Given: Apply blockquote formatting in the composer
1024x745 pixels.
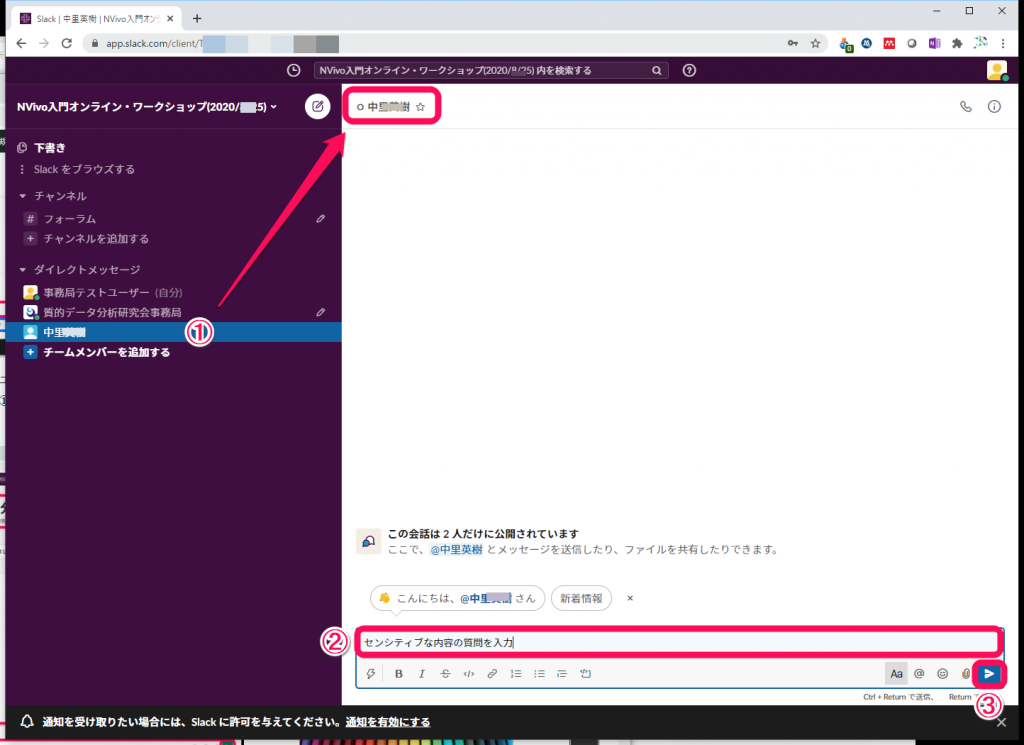Looking at the screenshot, I should [x=562, y=674].
